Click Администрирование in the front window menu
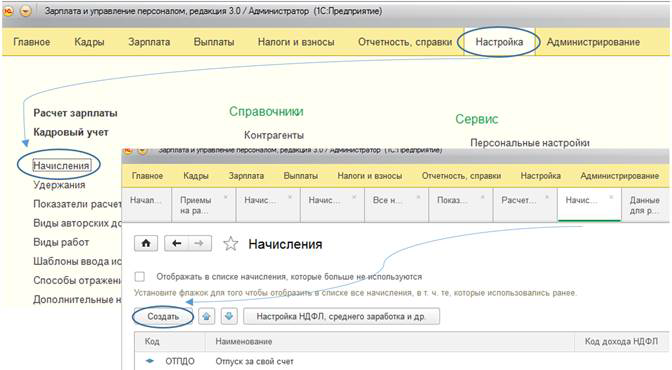 (x=620, y=176)
